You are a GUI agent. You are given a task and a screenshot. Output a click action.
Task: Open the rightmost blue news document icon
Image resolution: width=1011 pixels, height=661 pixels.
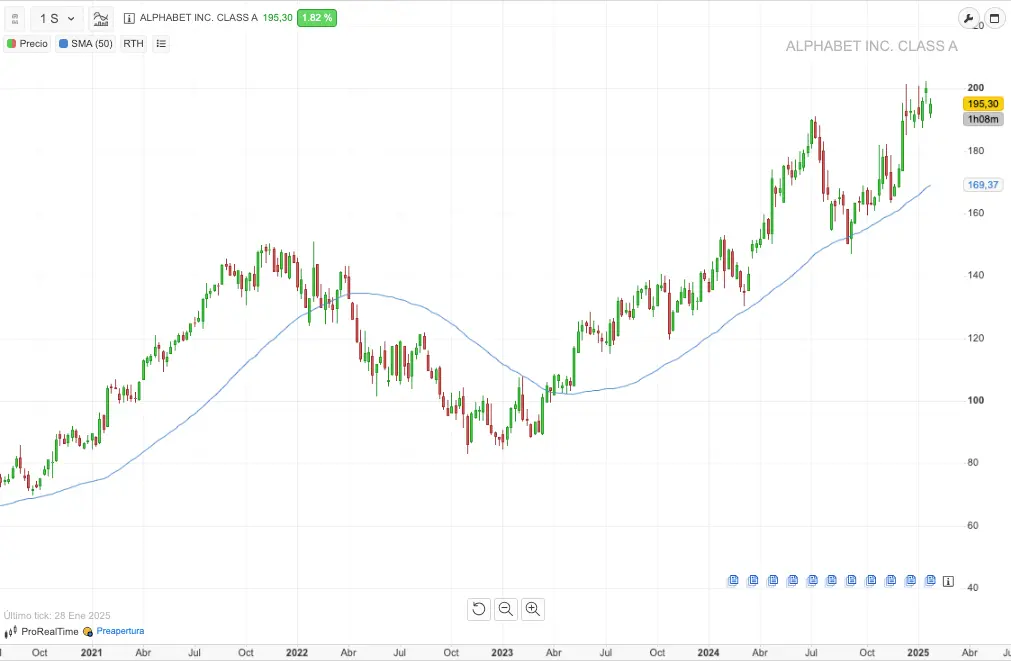930,580
